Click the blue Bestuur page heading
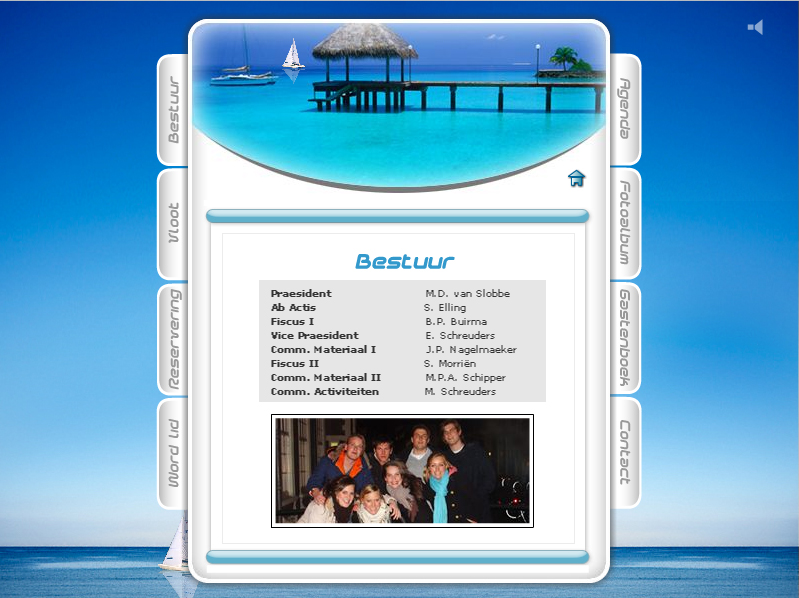The image size is (799, 598). pos(404,262)
